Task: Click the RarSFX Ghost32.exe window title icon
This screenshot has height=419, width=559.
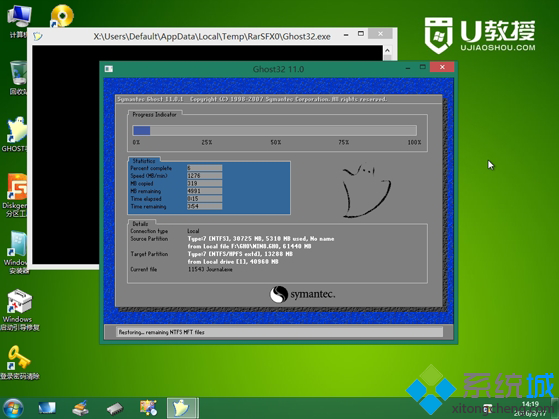Action: point(38,36)
